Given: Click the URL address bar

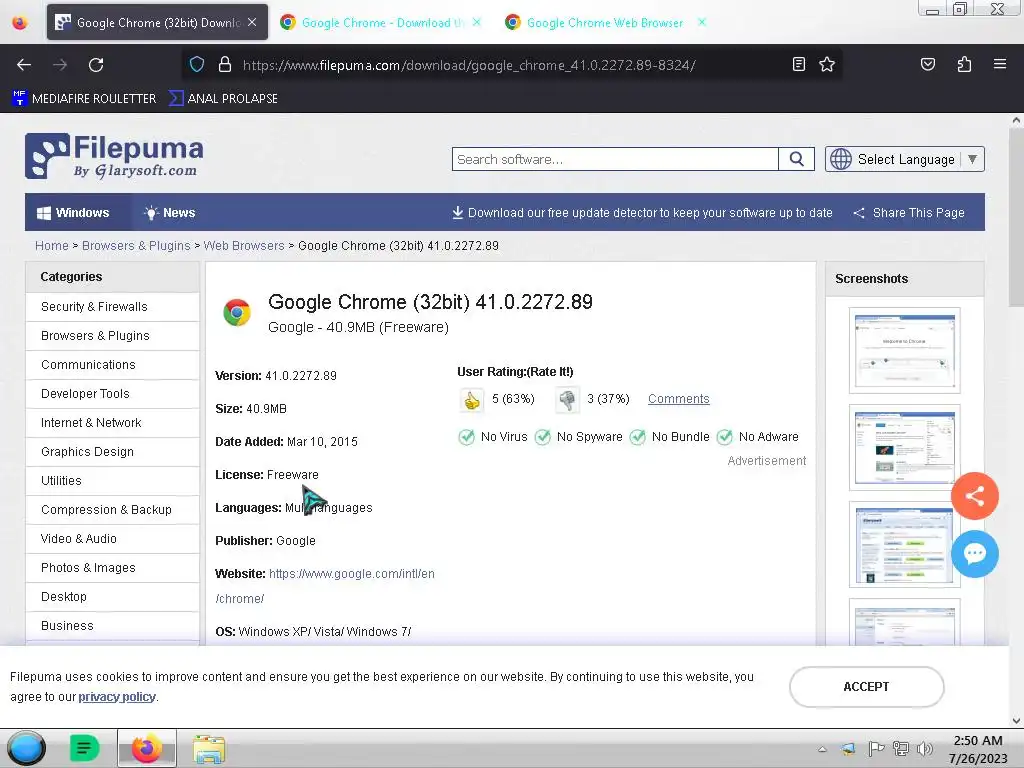Looking at the screenshot, I should [x=509, y=65].
